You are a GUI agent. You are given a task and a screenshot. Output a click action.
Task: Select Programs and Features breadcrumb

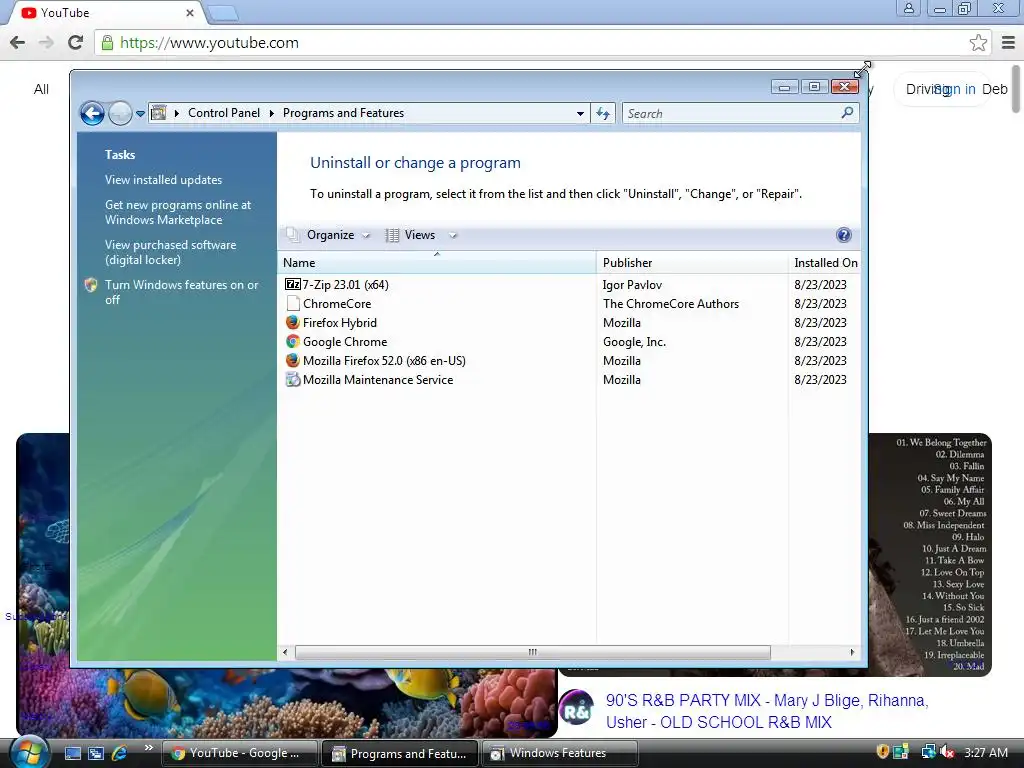(x=344, y=113)
